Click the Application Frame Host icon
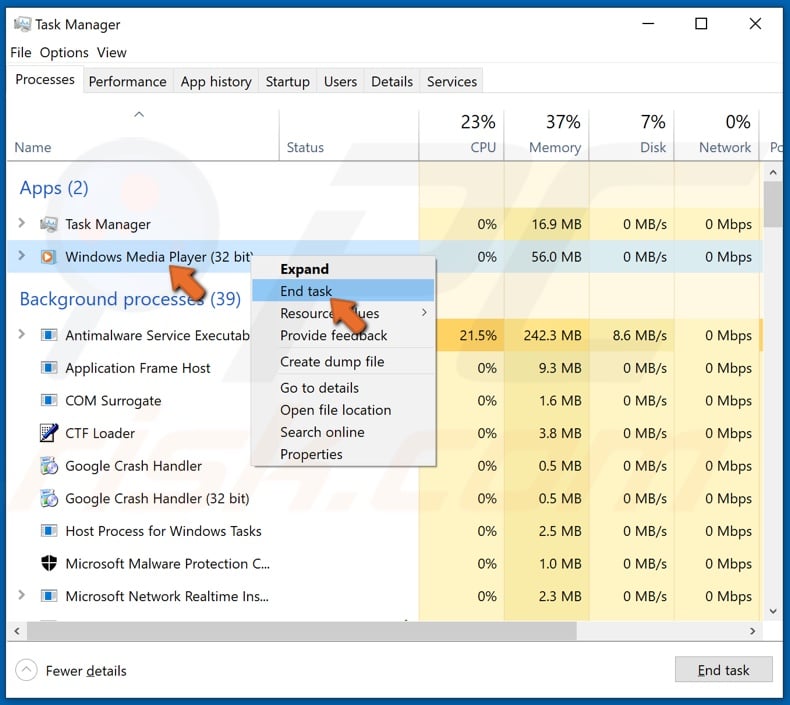The image size is (790, 705). (48, 368)
